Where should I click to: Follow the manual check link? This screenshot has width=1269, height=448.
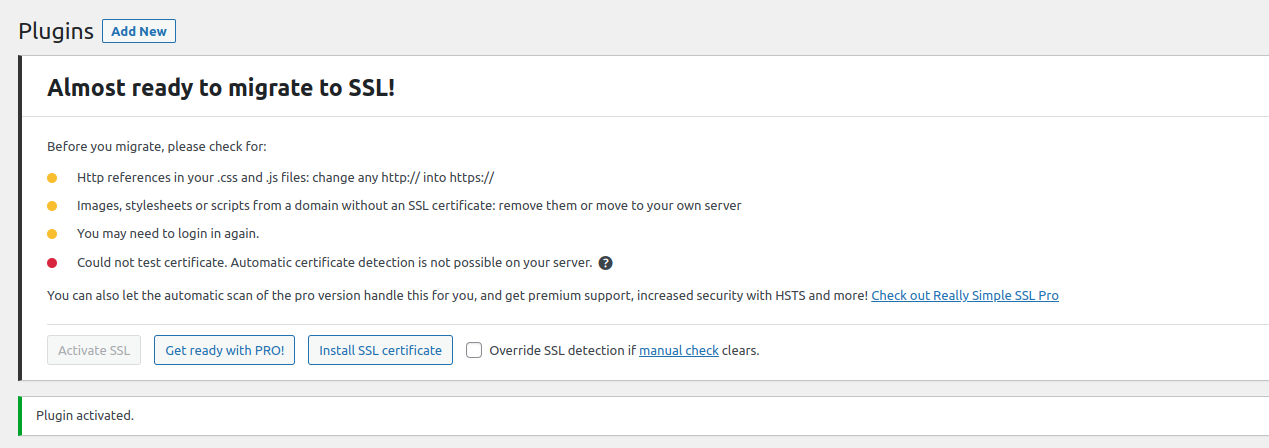(x=678, y=351)
